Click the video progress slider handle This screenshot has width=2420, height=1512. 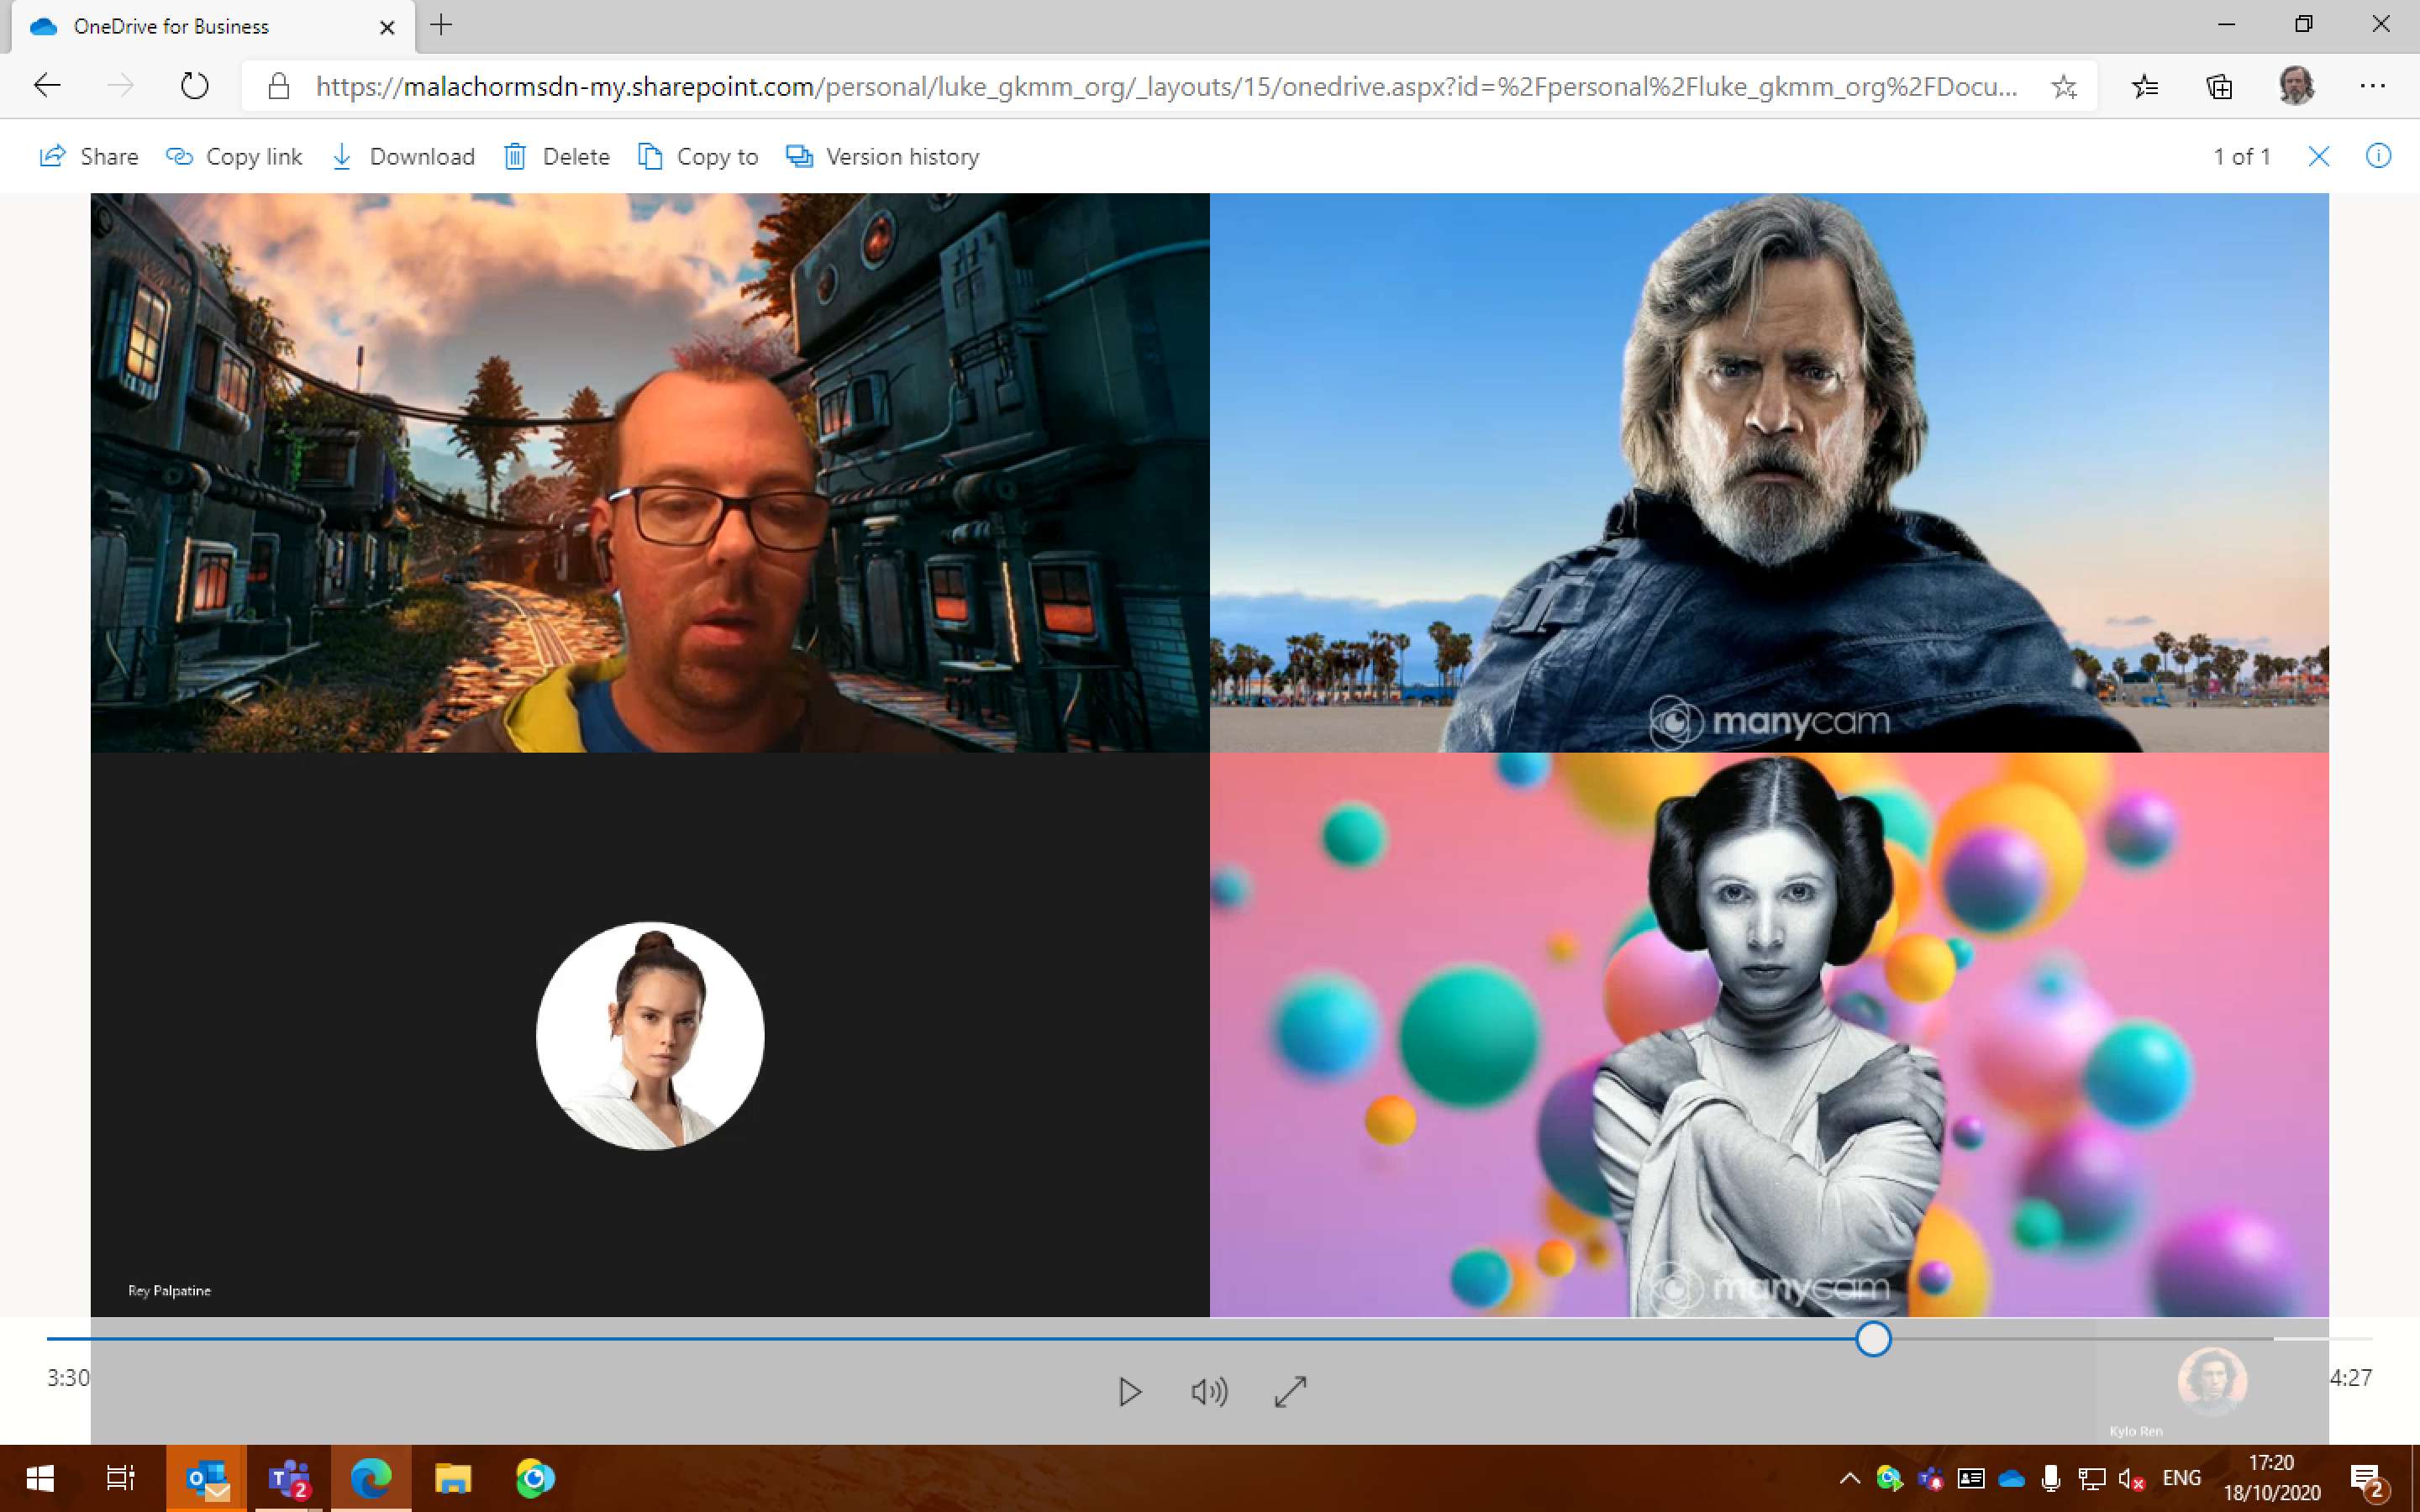[1872, 1338]
